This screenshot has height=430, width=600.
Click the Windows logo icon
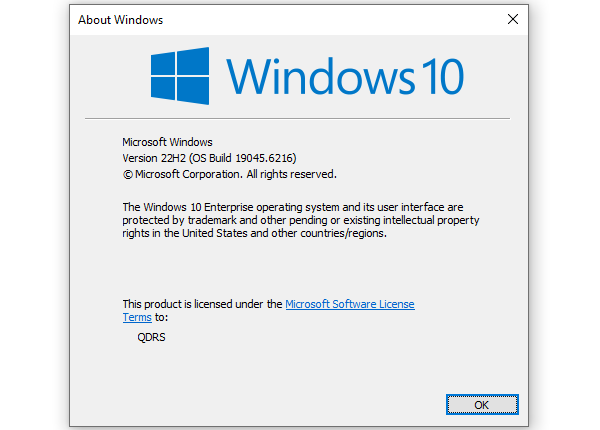(x=180, y=76)
